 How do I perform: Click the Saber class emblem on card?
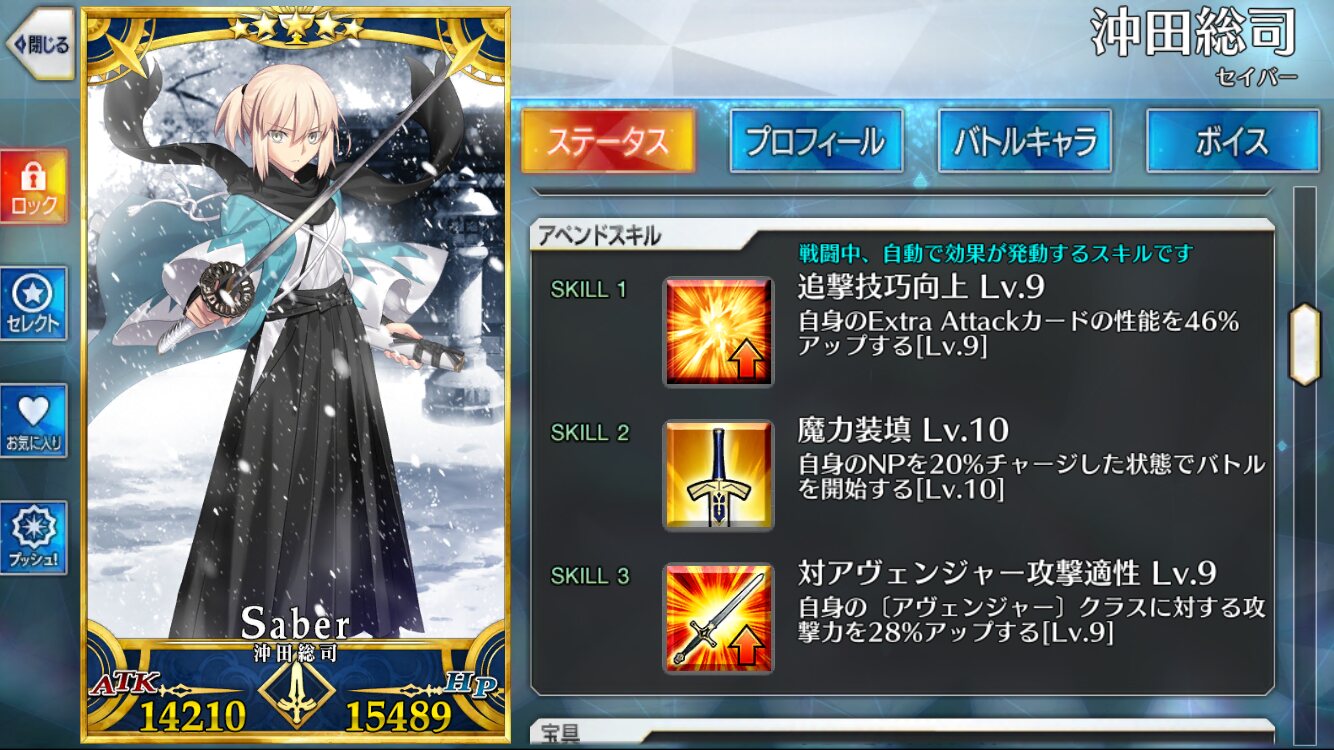pyautogui.click(x=296, y=690)
